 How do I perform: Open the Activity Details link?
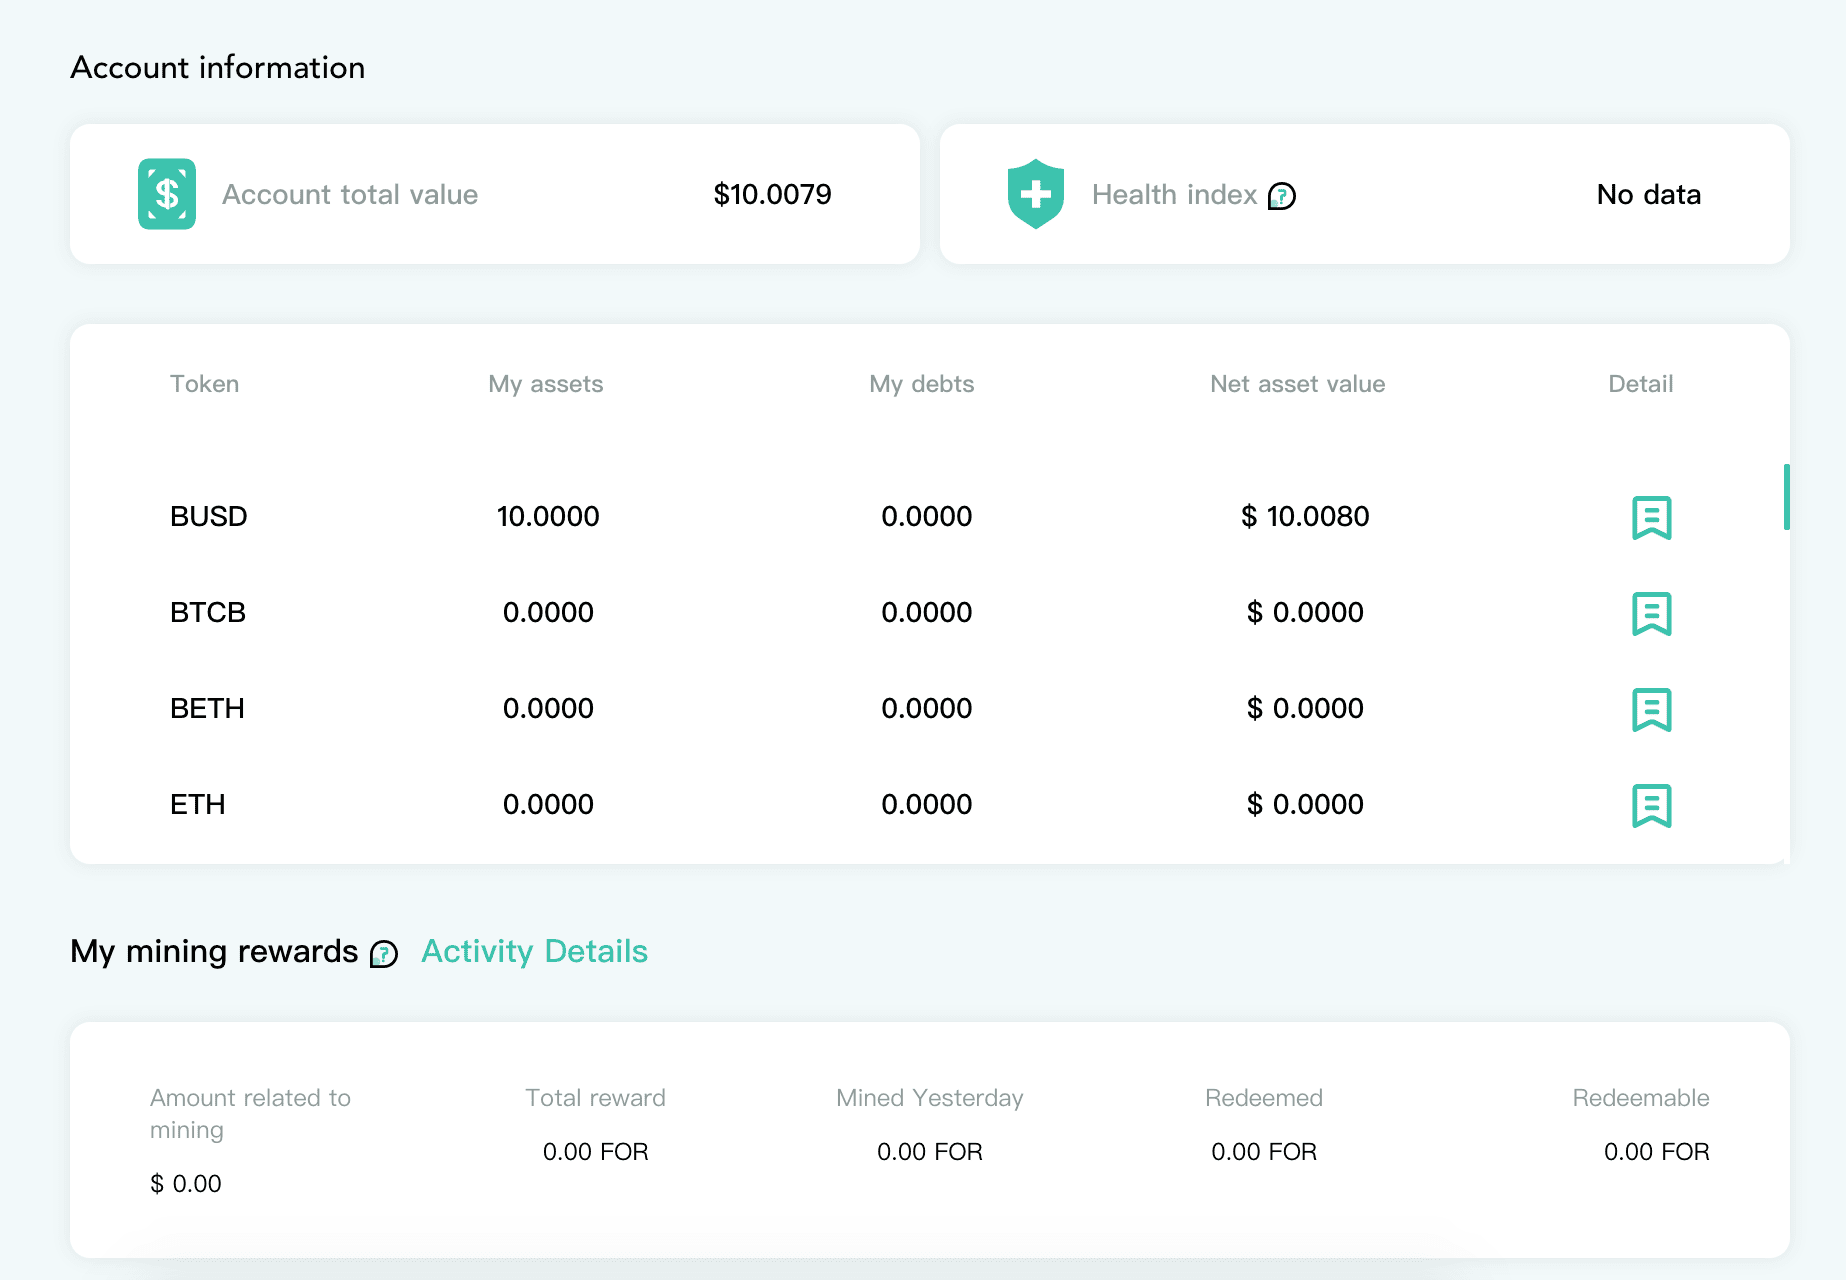coord(534,951)
